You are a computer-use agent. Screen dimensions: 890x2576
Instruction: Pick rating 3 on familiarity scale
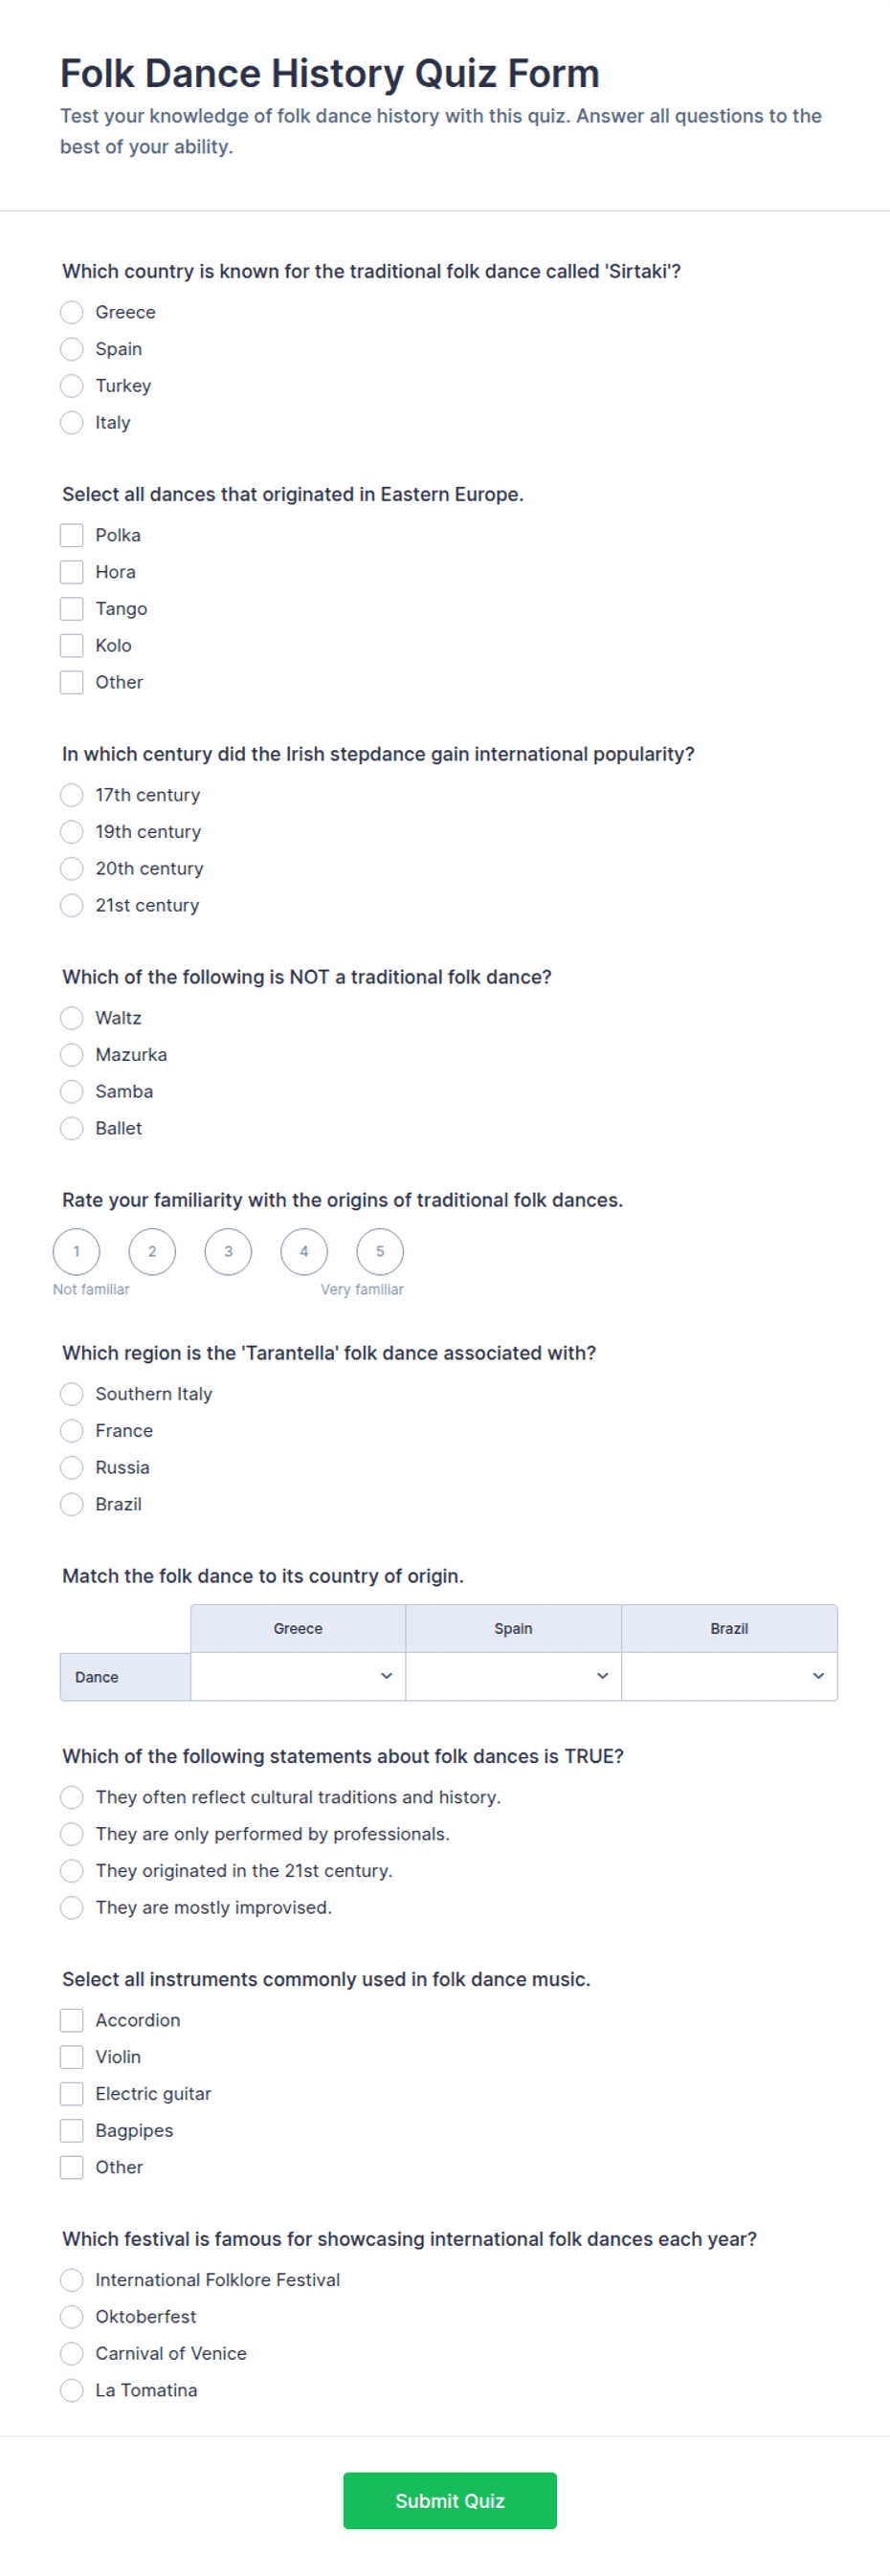(228, 1251)
